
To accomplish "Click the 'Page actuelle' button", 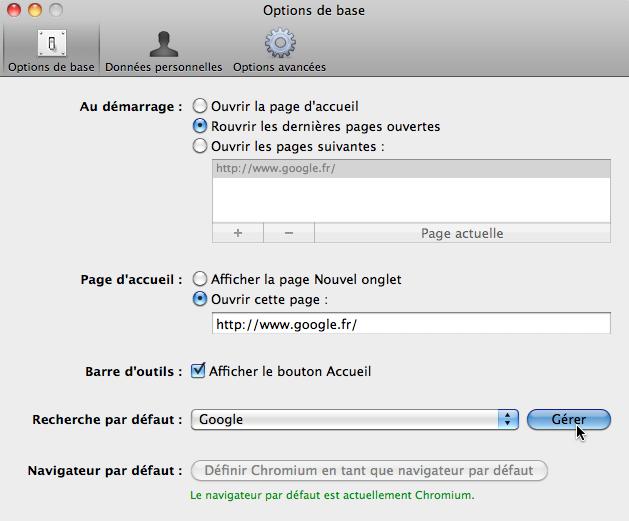I will (x=463, y=233).
